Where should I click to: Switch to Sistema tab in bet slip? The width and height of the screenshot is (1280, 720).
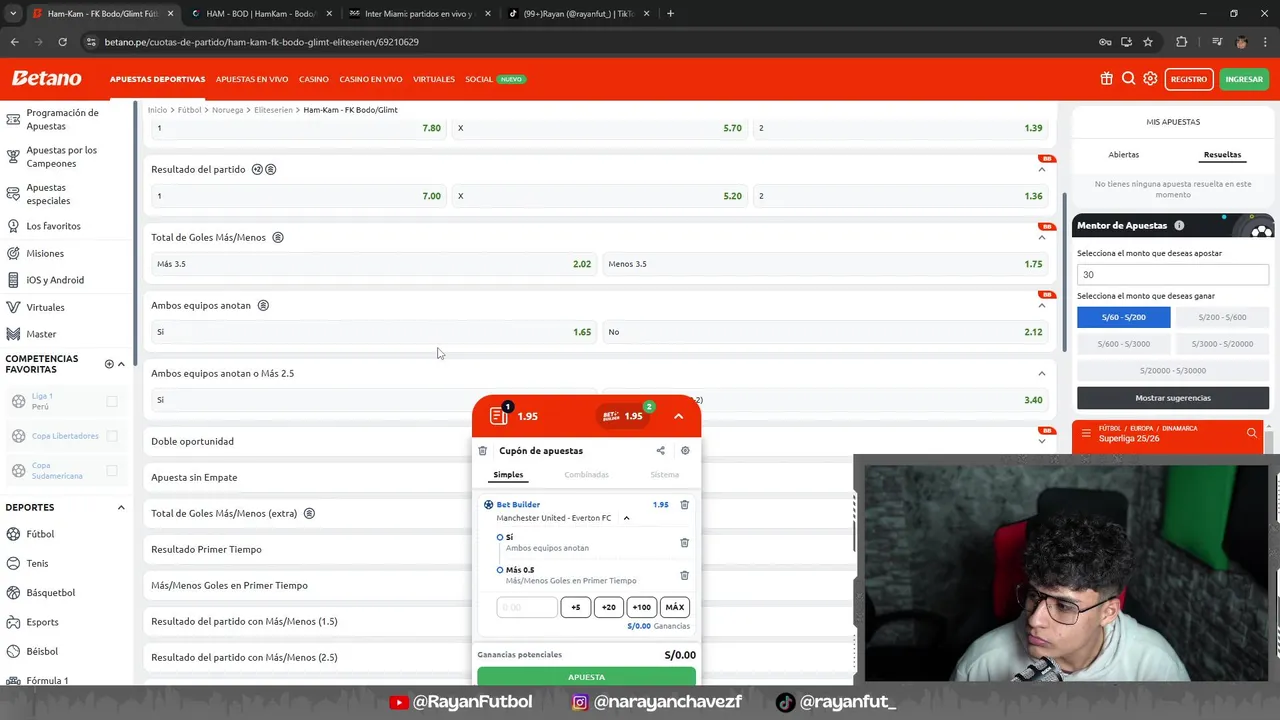[x=664, y=475]
